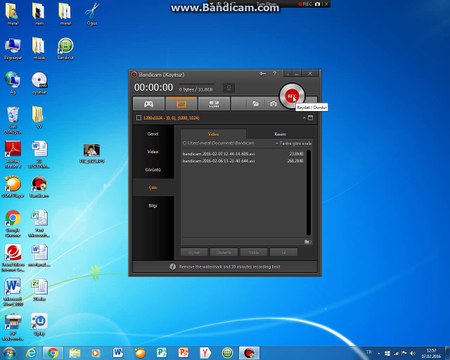Open the Adobe Reader desktop shortcut
This screenshot has width=450, height=360.
pos(13,154)
